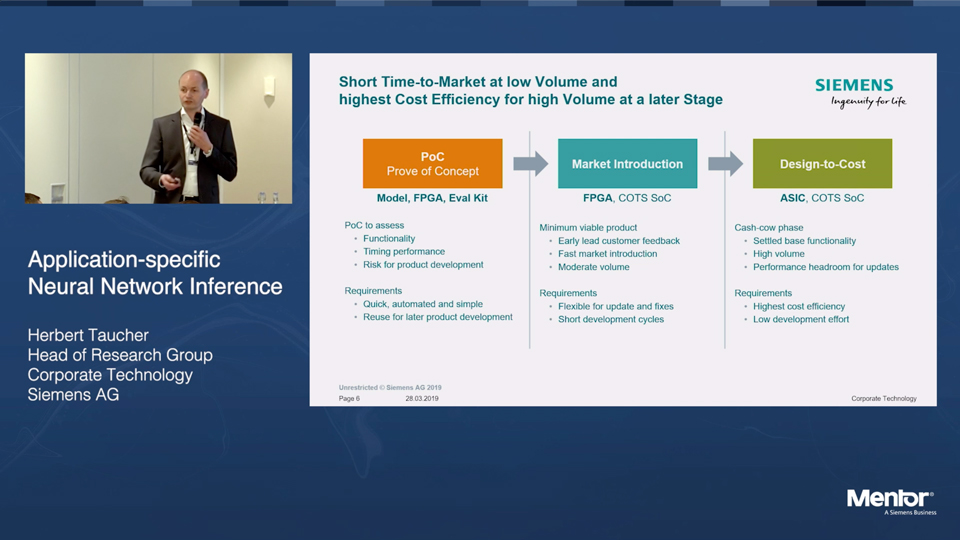The width and height of the screenshot is (960, 540).
Task: Click the 'Highest cost efficiency' bullet
Action: (799, 306)
